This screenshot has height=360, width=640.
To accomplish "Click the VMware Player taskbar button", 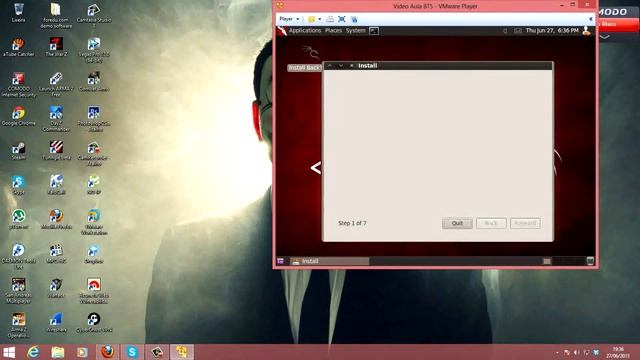I will click(x=182, y=352).
